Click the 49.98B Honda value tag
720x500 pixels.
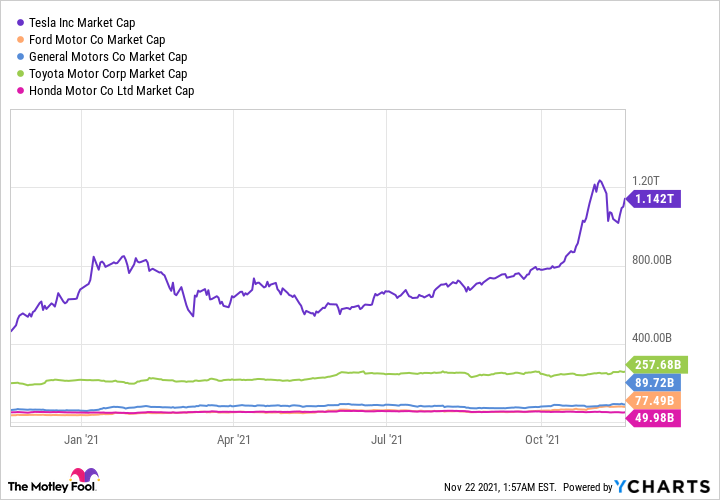[655, 417]
